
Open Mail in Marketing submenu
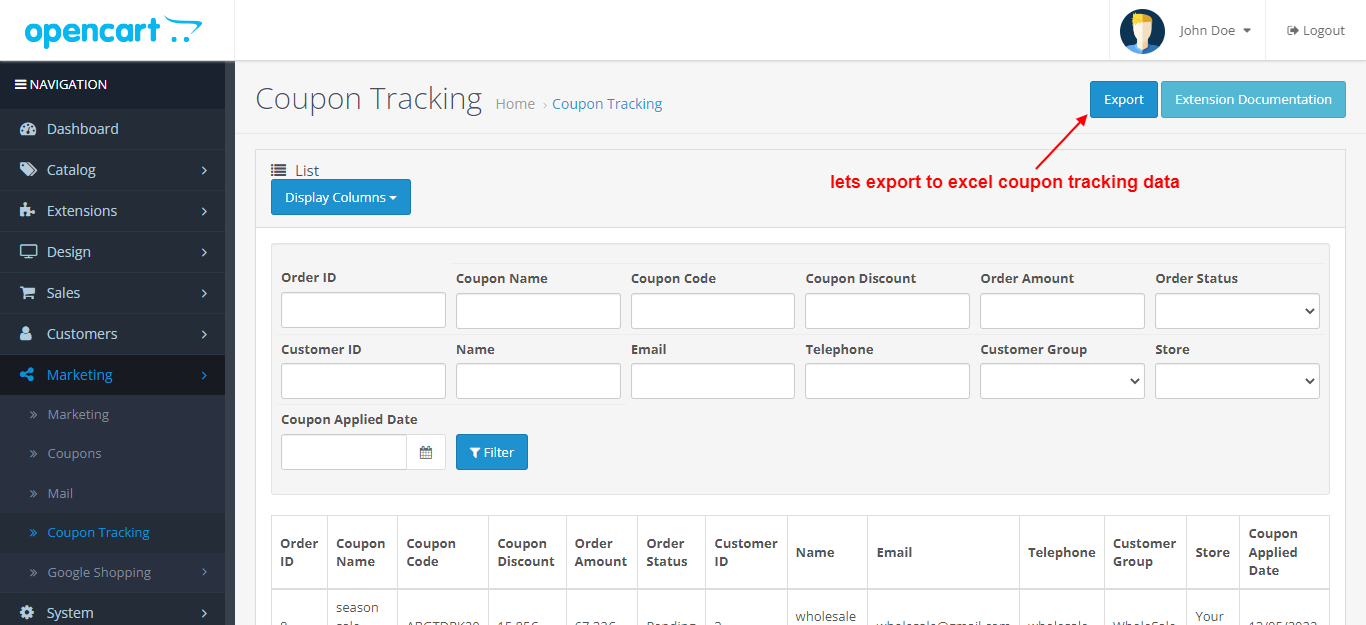60,494
